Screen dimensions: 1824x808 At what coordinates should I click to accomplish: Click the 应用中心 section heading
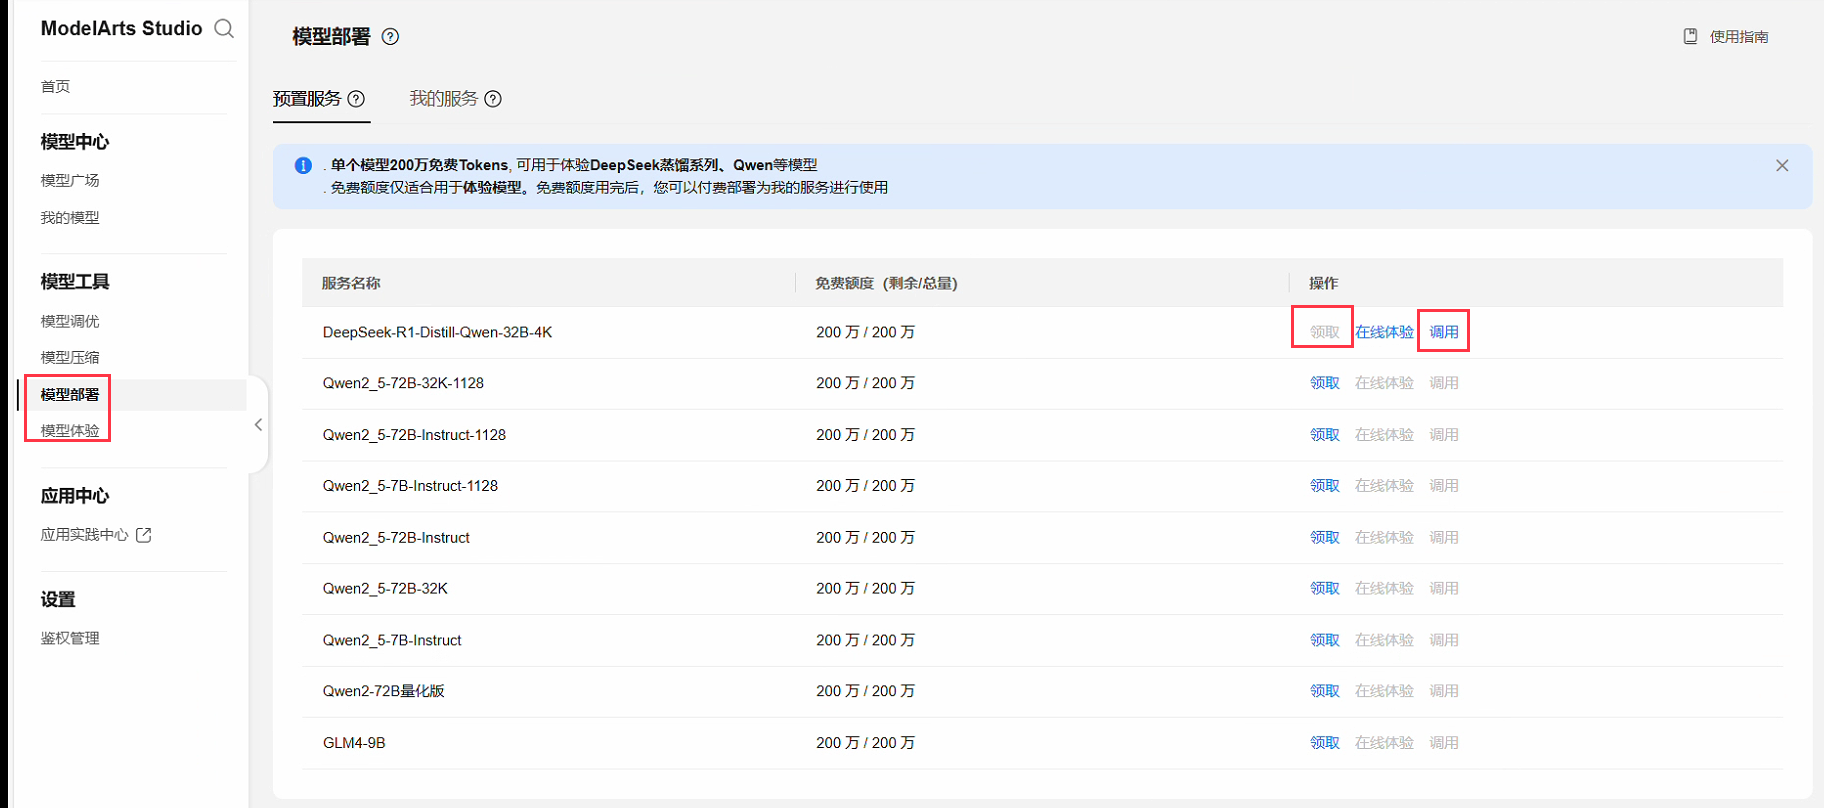coord(75,496)
